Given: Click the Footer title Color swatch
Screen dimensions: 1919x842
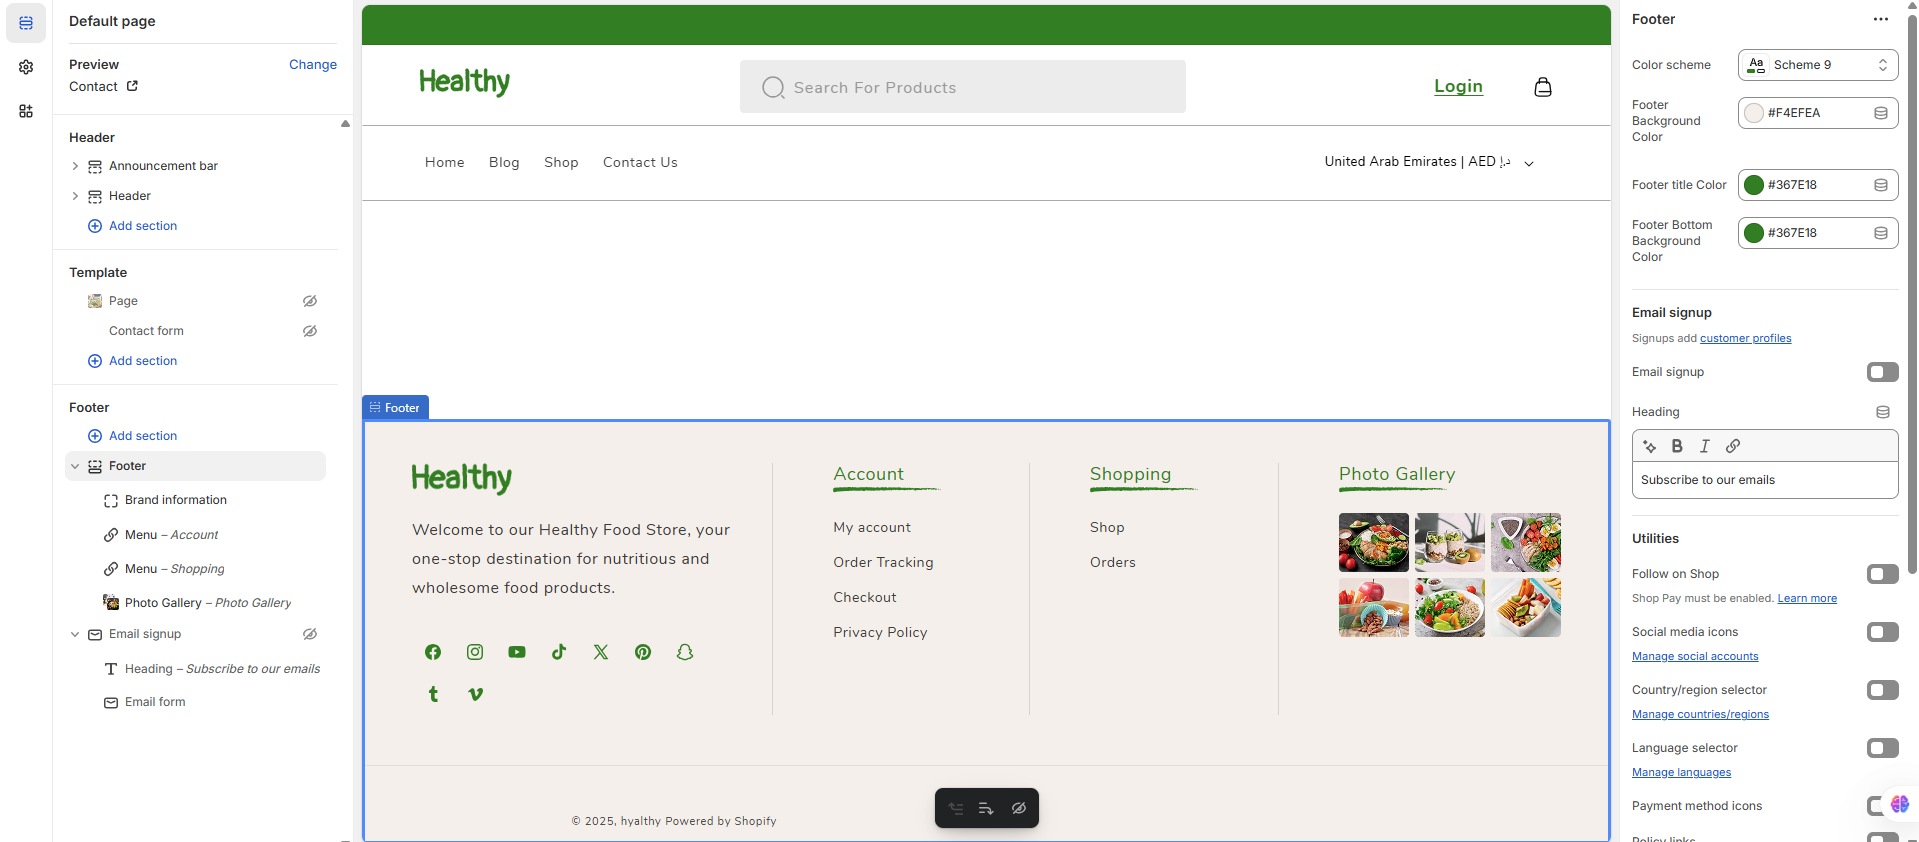Looking at the screenshot, I should click(1754, 185).
